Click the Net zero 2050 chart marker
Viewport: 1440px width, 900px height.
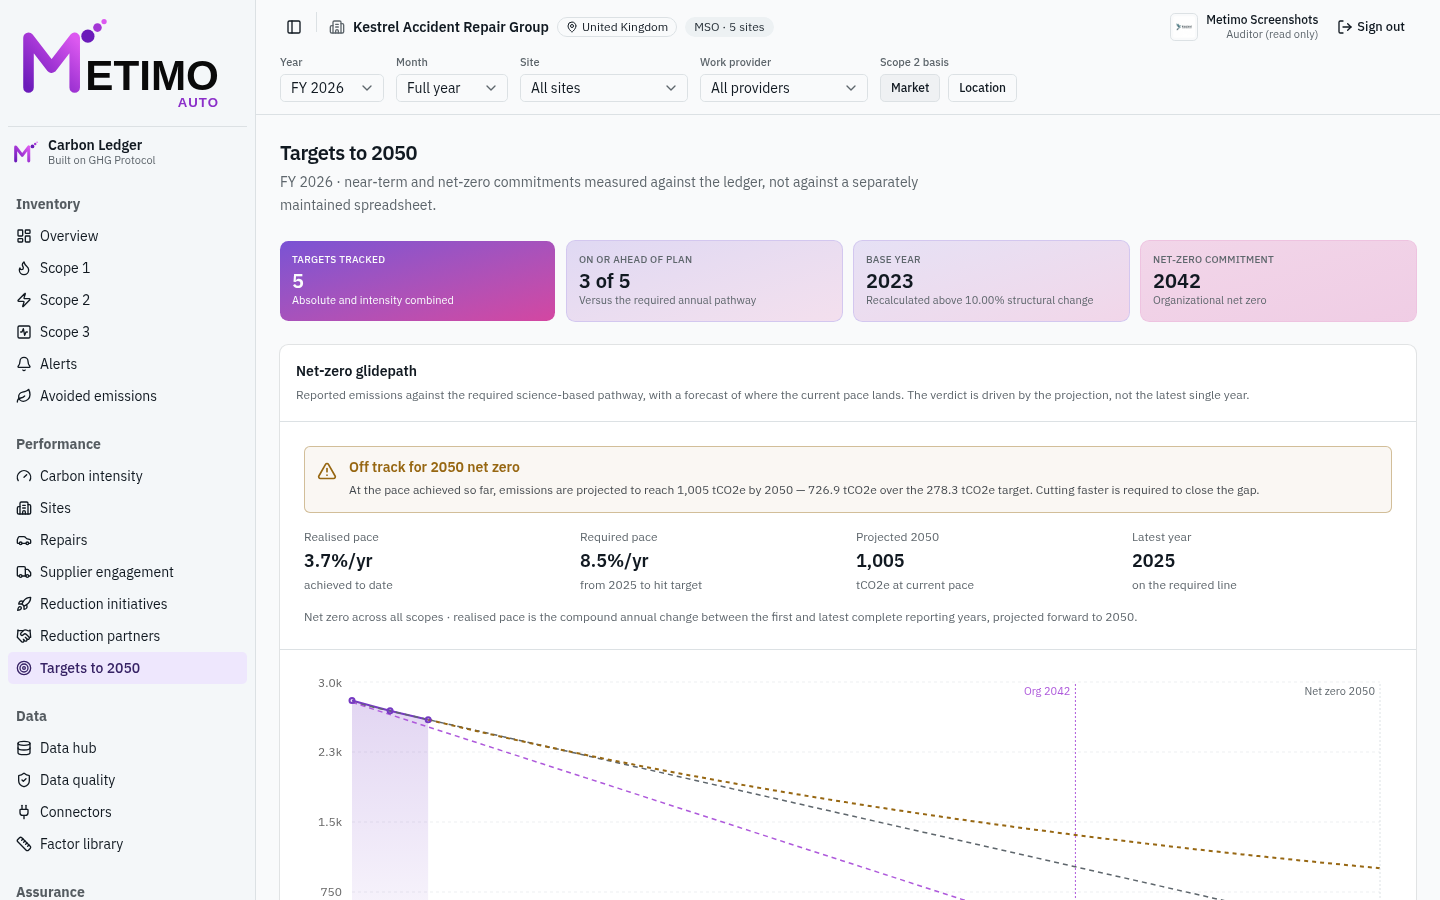[x=1339, y=691]
